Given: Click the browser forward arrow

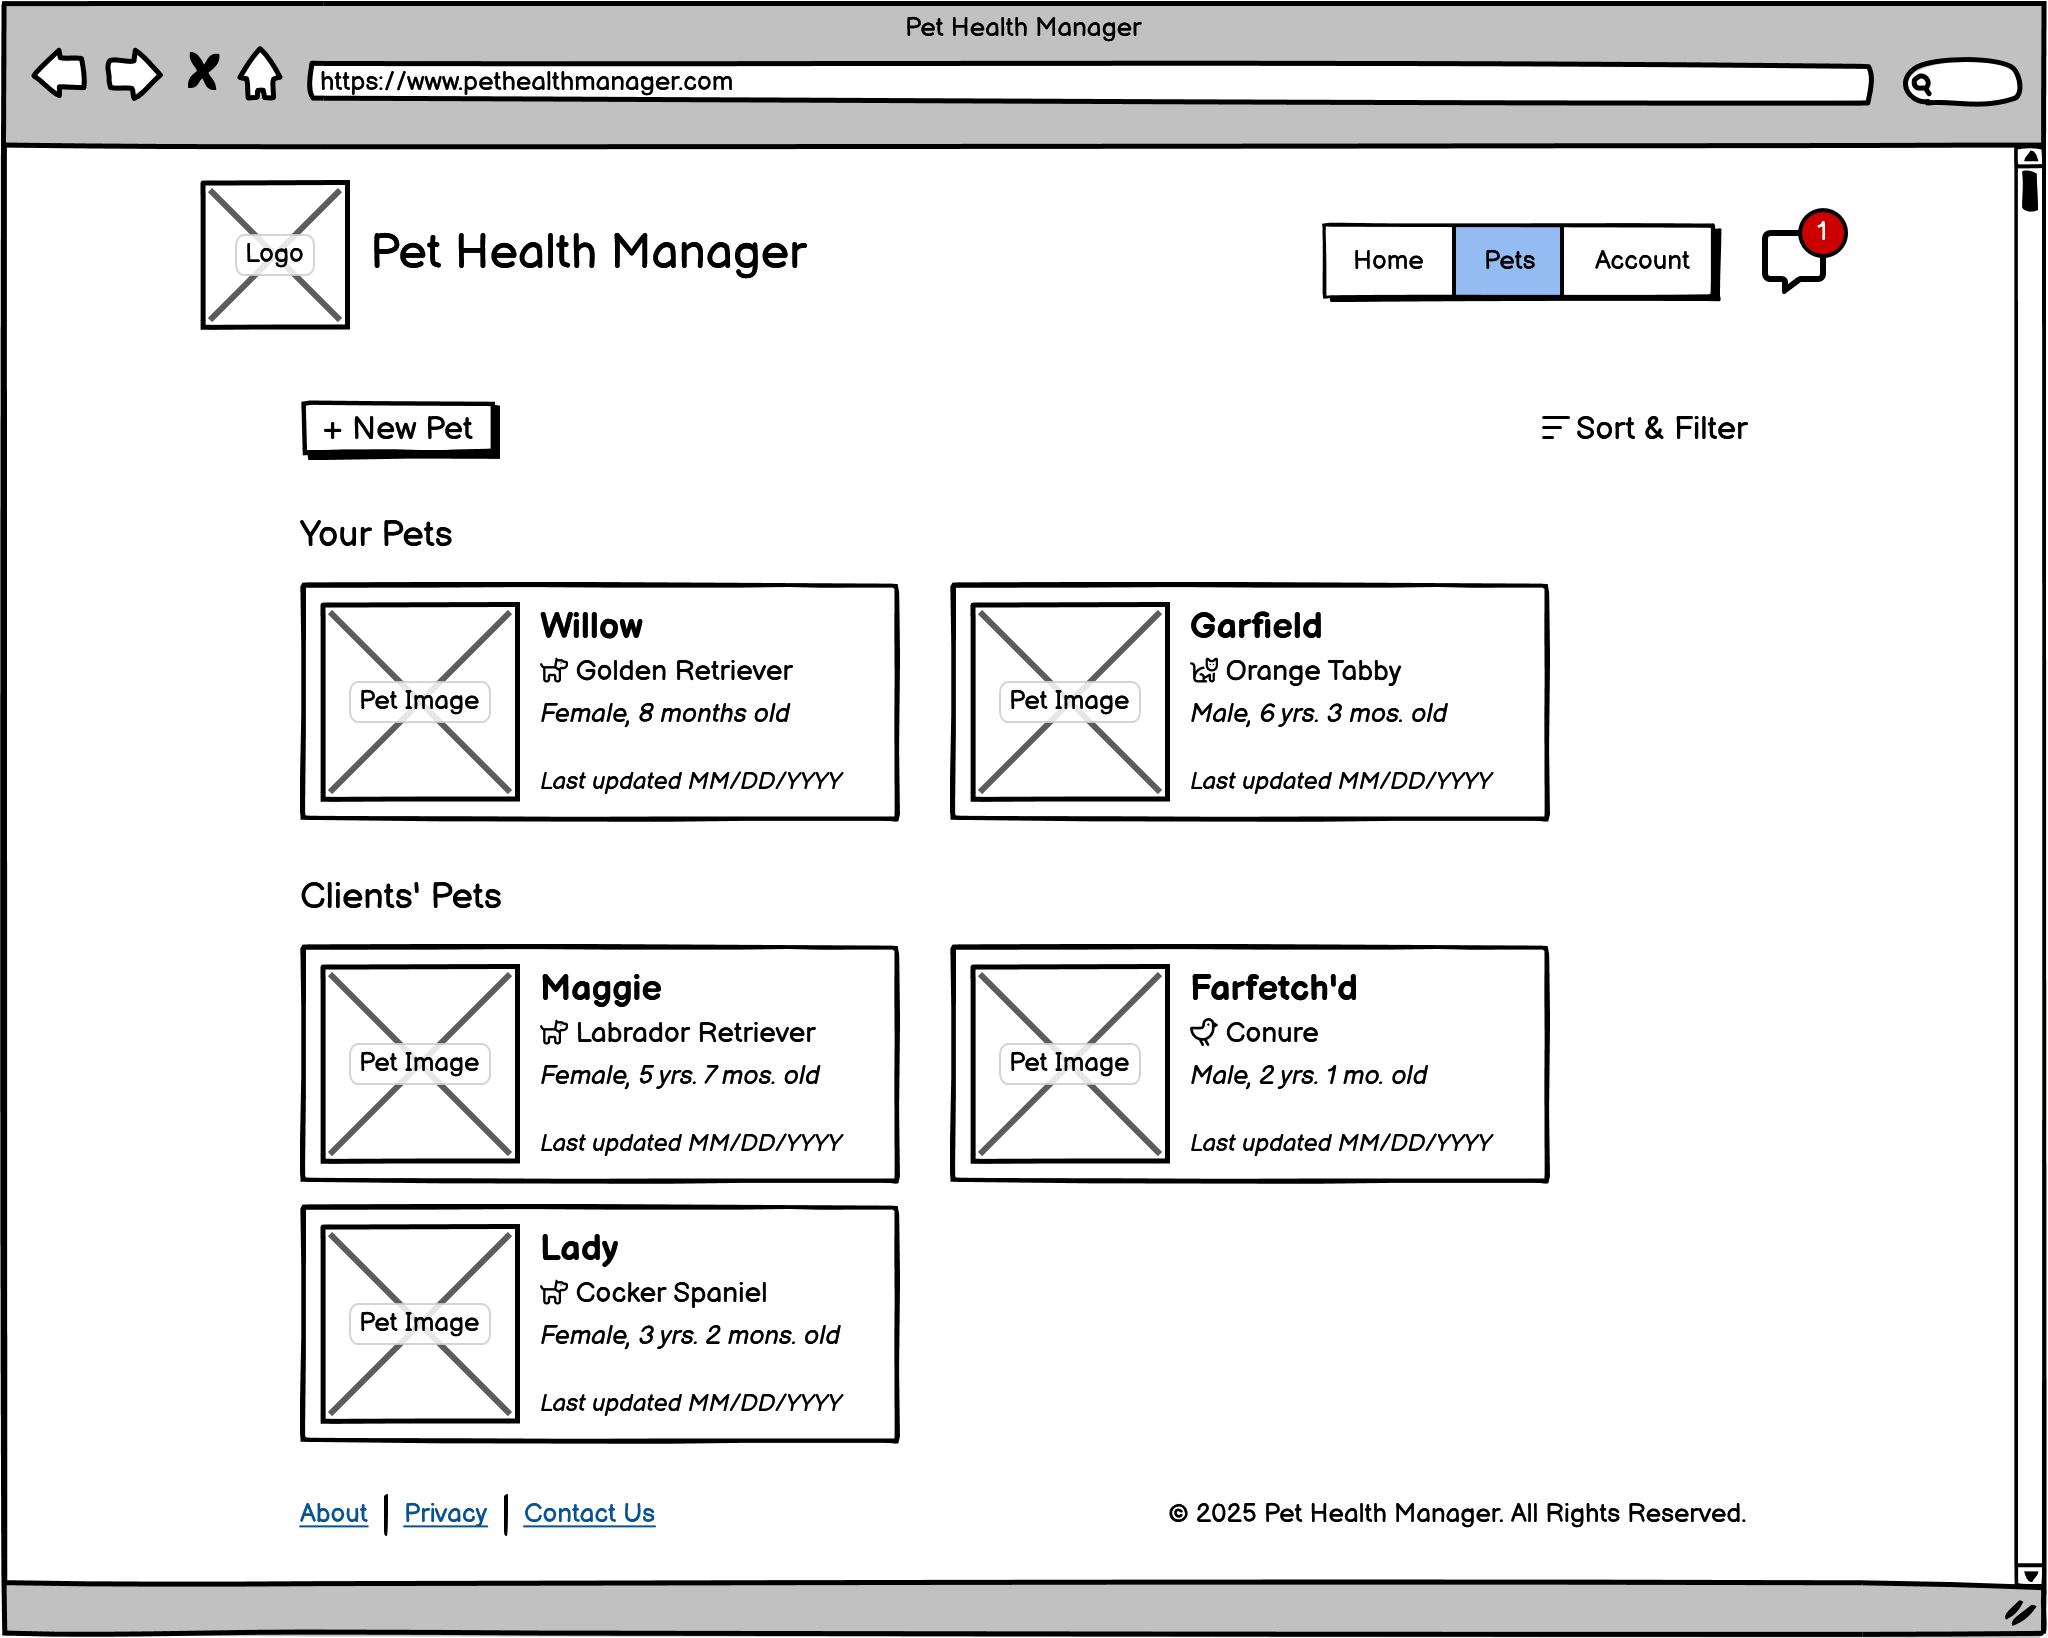Looking at the screenshot, I should 134,73.
